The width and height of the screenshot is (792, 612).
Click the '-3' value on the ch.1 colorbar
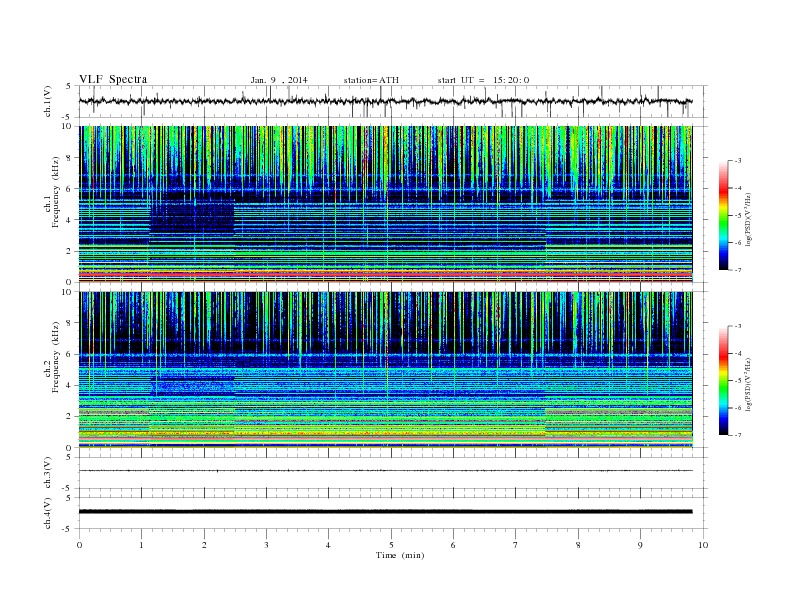(x=737, y=161)
